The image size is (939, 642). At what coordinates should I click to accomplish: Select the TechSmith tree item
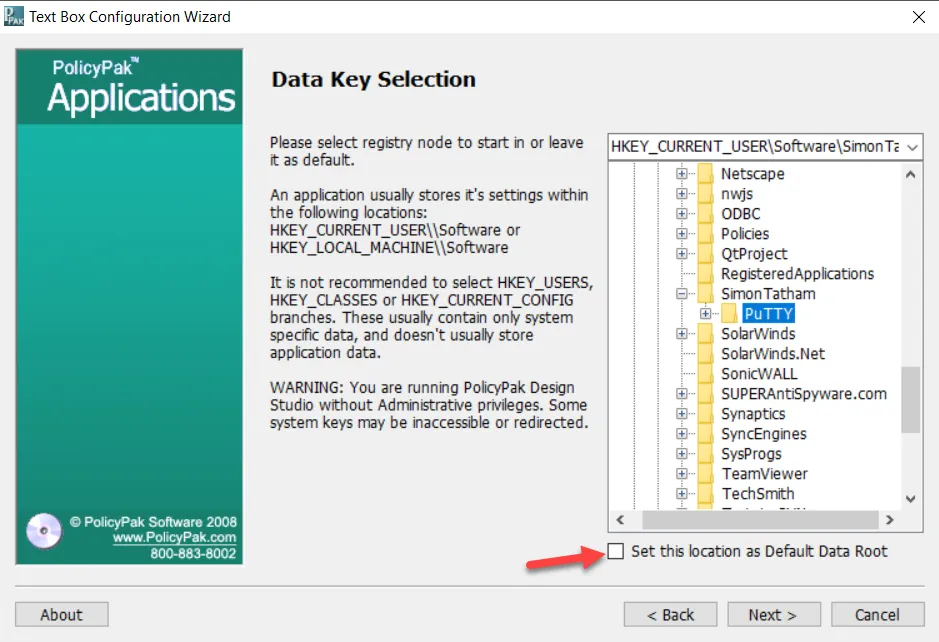[758, 493]
